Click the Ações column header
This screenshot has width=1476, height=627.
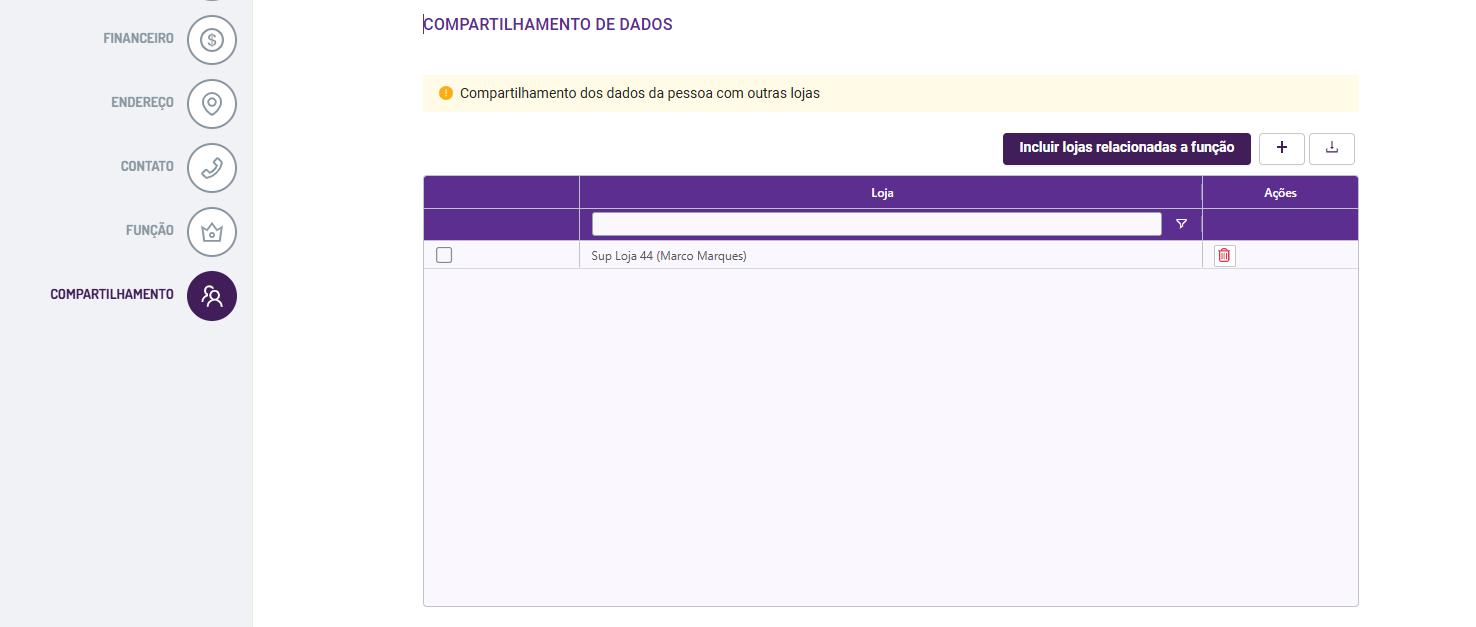[x=1281, y=193]
